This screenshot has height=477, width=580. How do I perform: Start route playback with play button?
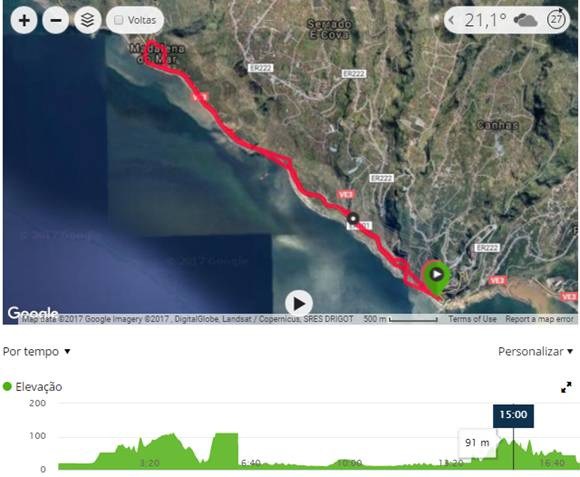click(x=299, y=304)
